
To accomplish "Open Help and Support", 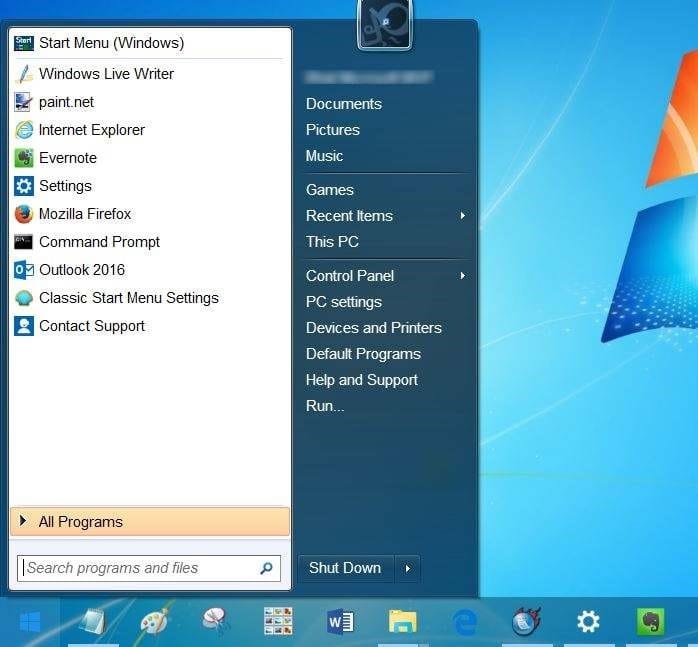I will pos(361,380).
